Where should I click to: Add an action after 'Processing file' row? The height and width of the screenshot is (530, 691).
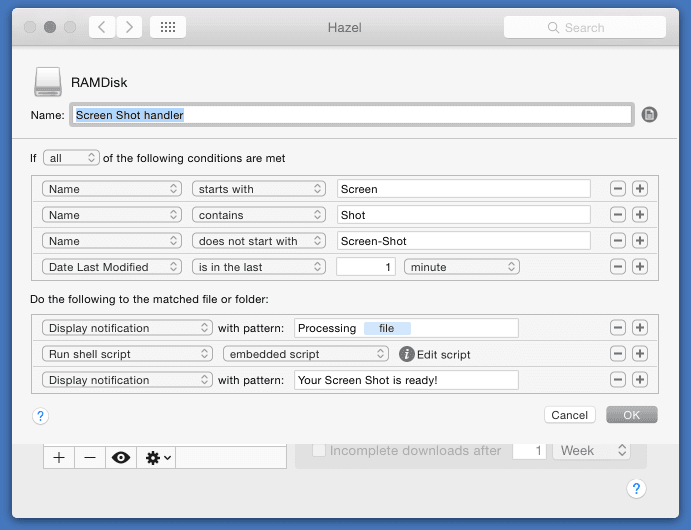(x=640, y=327)
